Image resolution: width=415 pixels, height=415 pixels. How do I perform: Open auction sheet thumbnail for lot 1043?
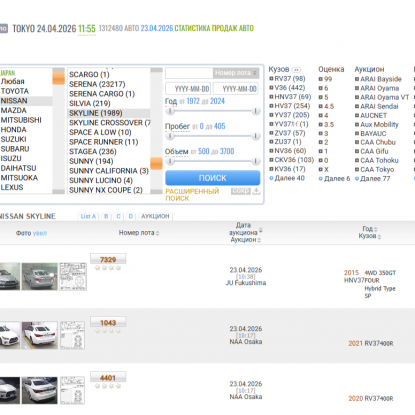coord(72,335)
